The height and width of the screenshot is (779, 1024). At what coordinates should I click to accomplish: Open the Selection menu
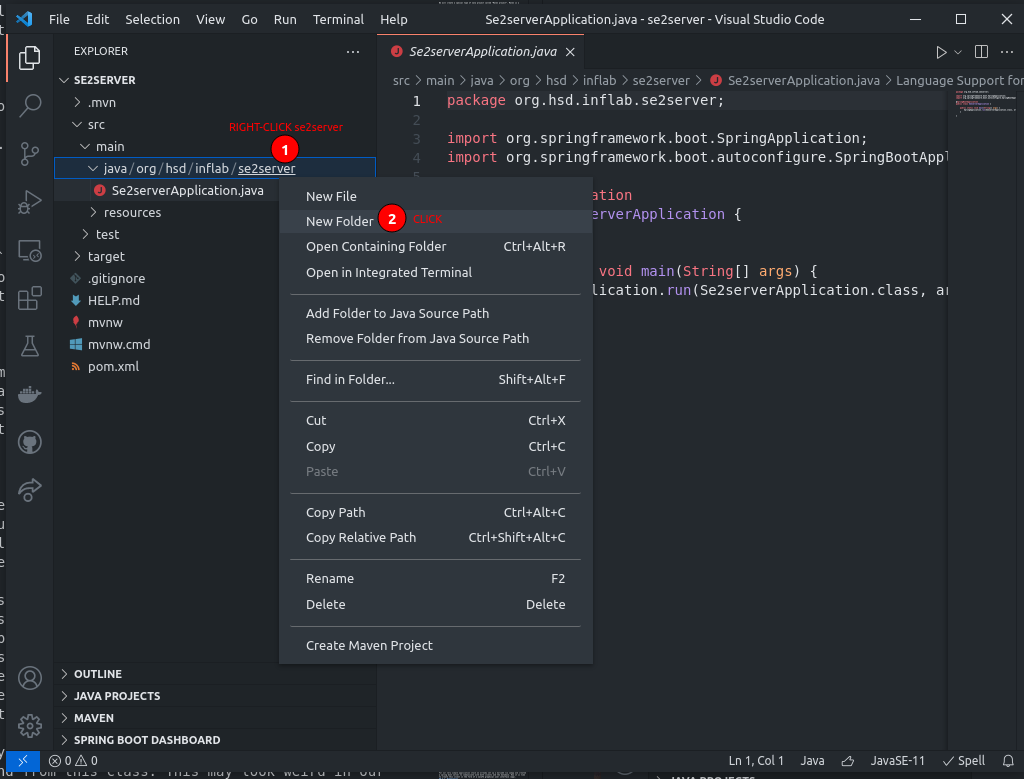click(x=152, y=20)
